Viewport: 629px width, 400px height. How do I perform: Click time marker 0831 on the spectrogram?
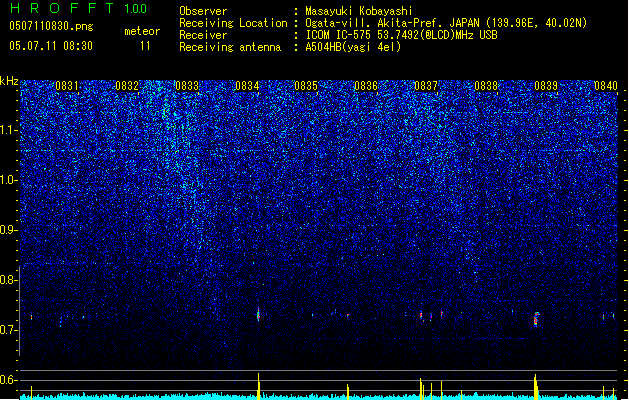point(67,86)
